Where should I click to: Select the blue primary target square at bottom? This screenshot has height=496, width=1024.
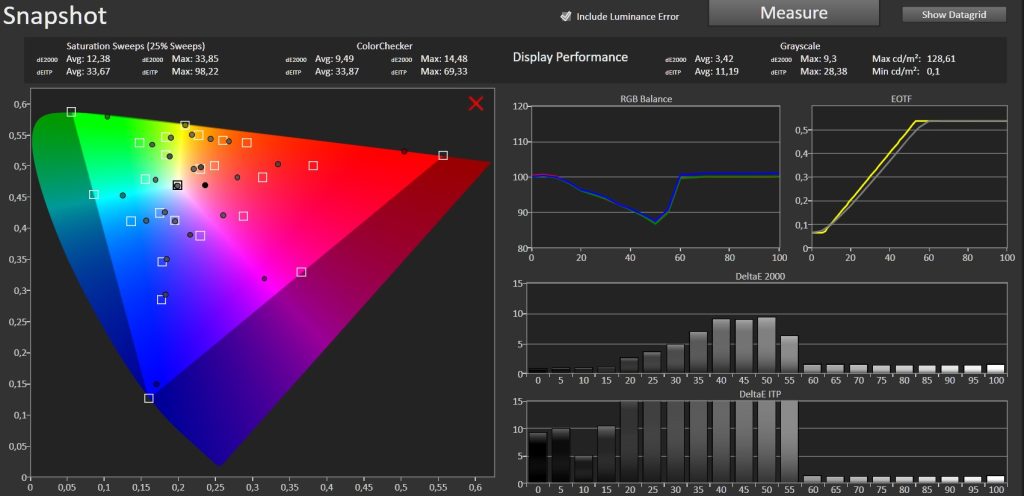[148, 398]
